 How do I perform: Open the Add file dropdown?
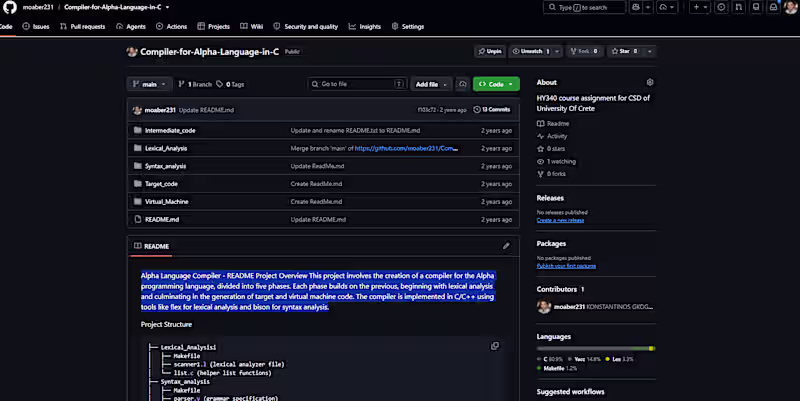tap(431, 84)
